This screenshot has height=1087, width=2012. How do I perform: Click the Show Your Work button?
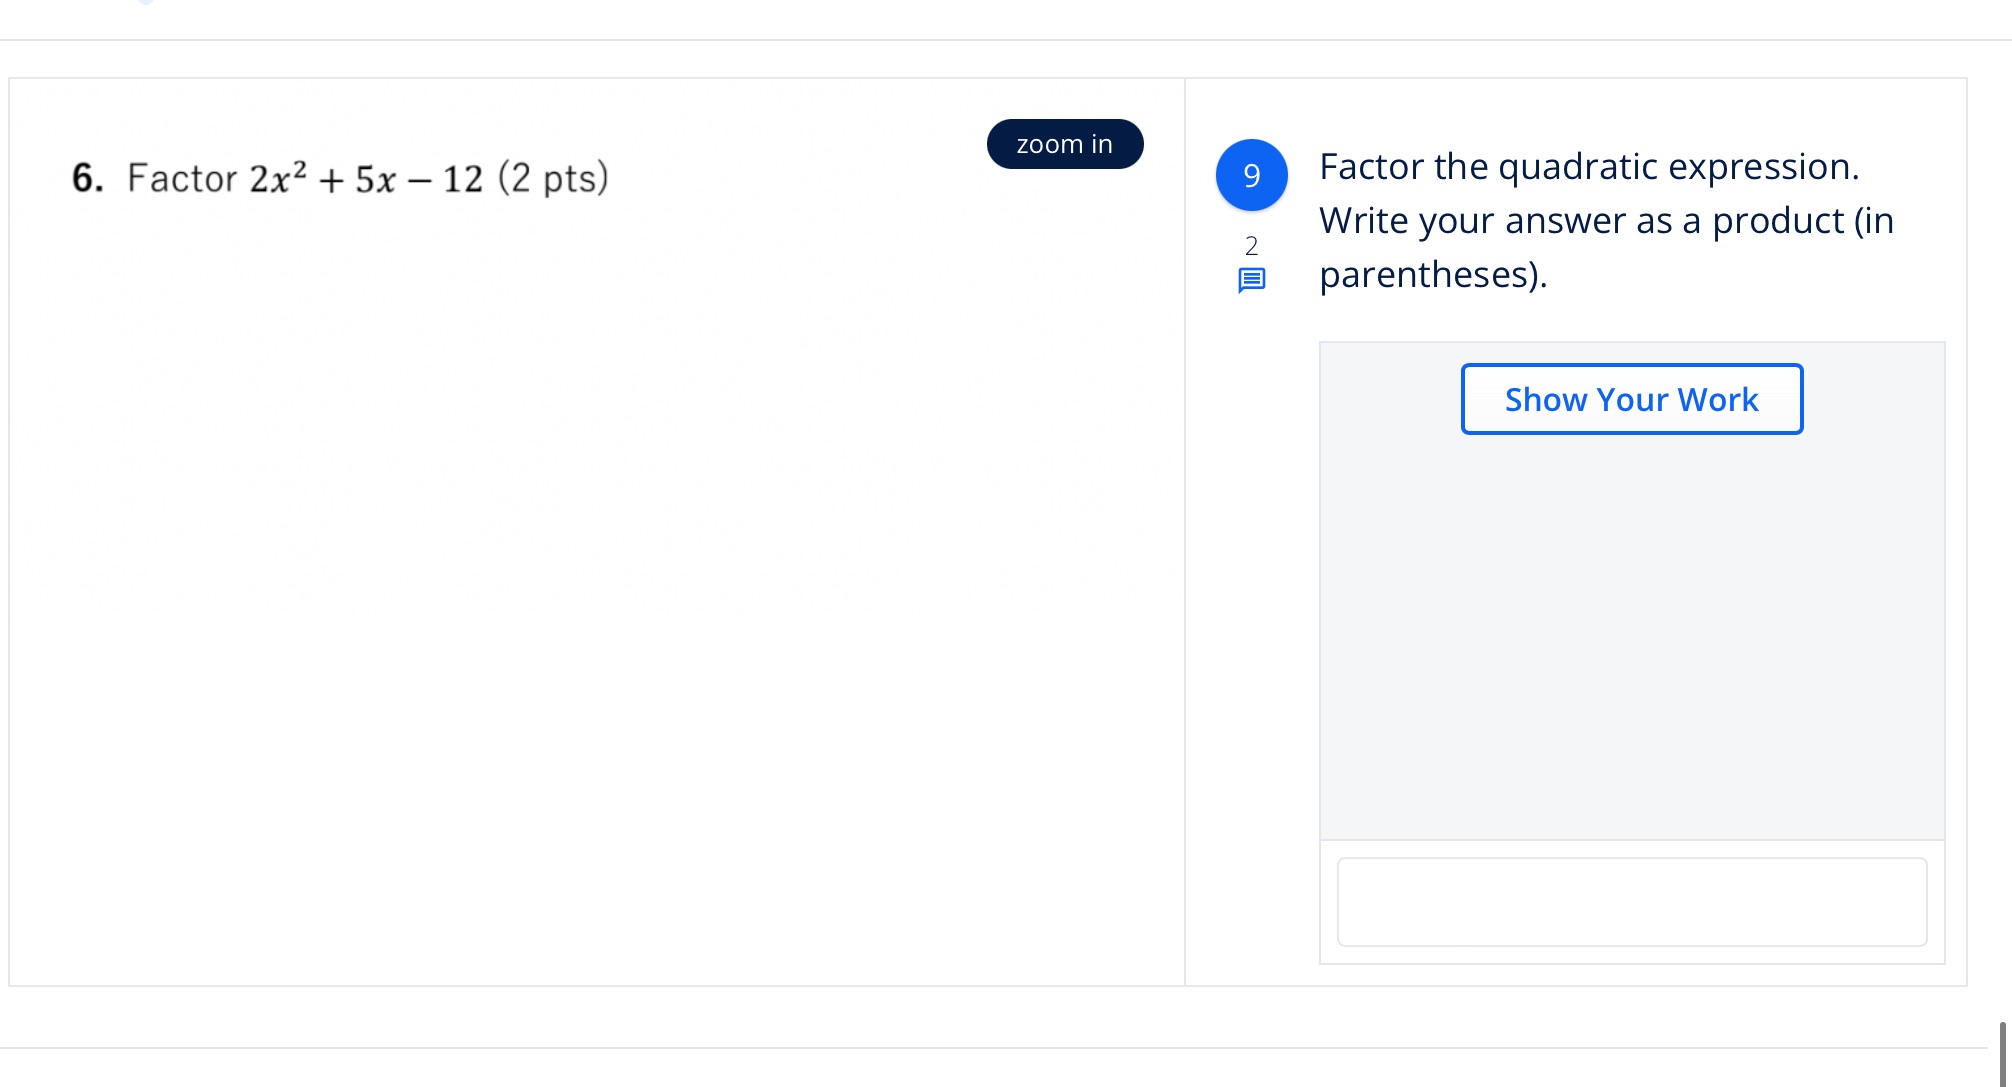click(1632, 399)
